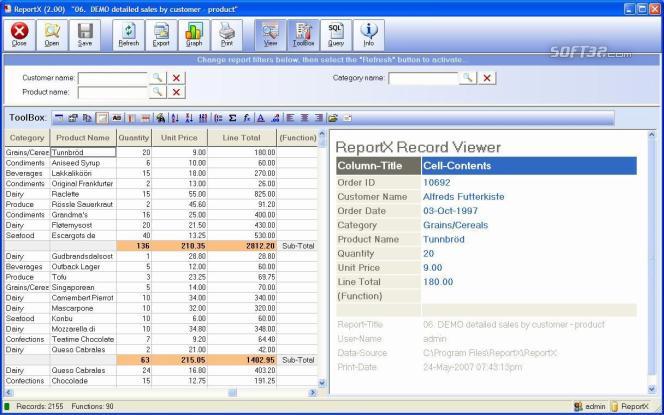Click the Category column header

pos(27,138)
